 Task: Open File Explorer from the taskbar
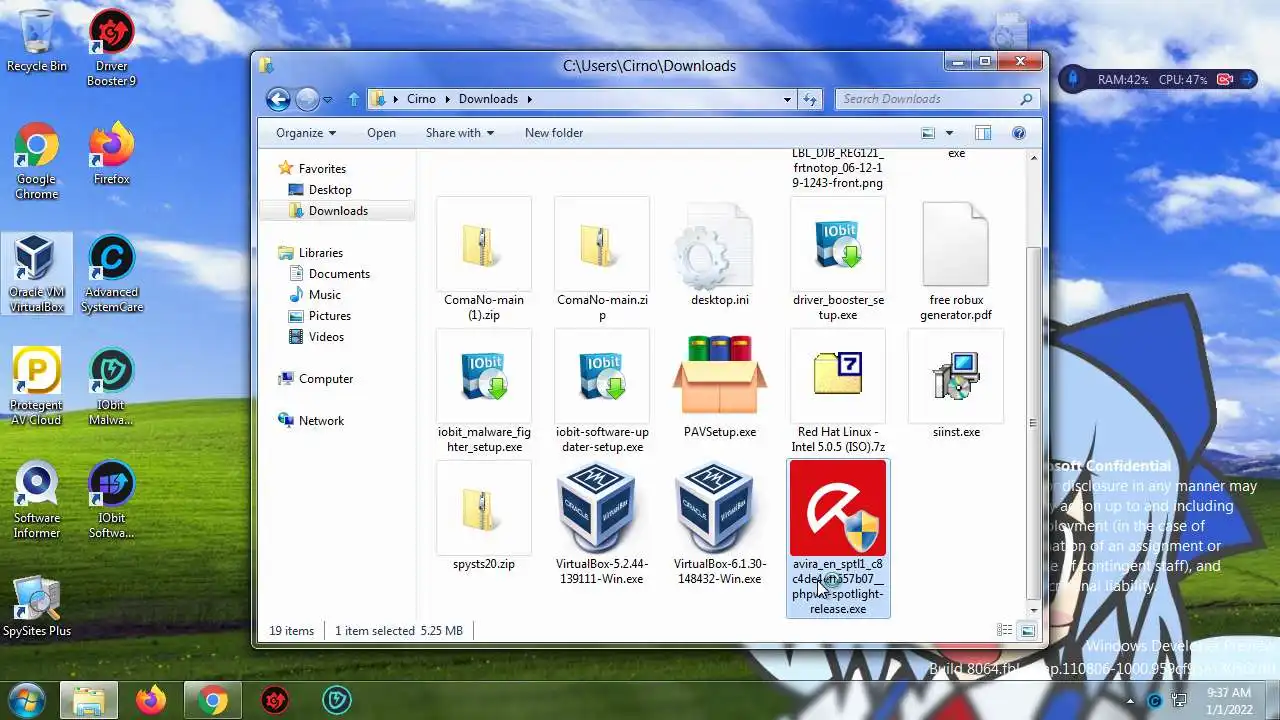(x=88, y=701)
